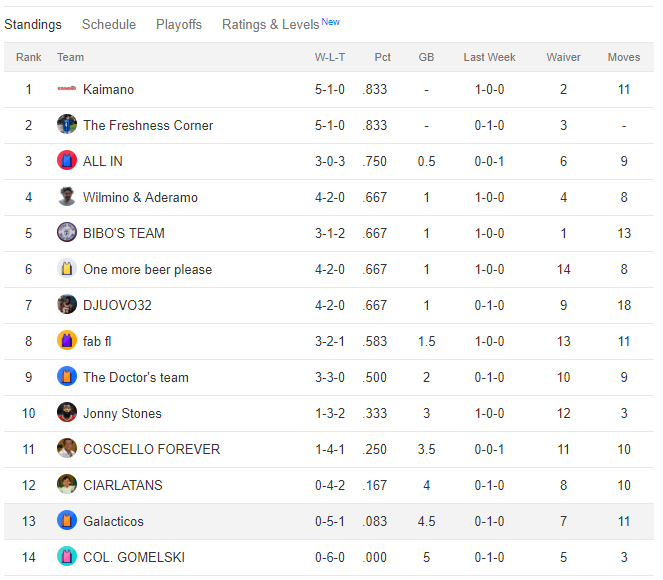Click the DJUOVO32 team avatar
663x580 pixels.
(x=67, y=305)
